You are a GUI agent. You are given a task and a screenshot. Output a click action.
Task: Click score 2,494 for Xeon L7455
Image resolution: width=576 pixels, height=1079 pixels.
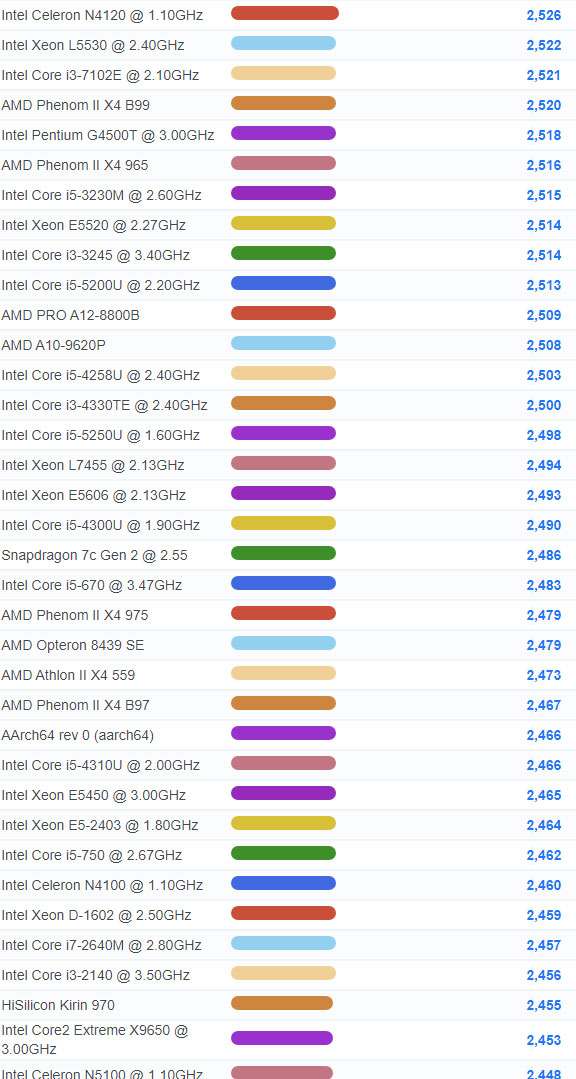544,465
